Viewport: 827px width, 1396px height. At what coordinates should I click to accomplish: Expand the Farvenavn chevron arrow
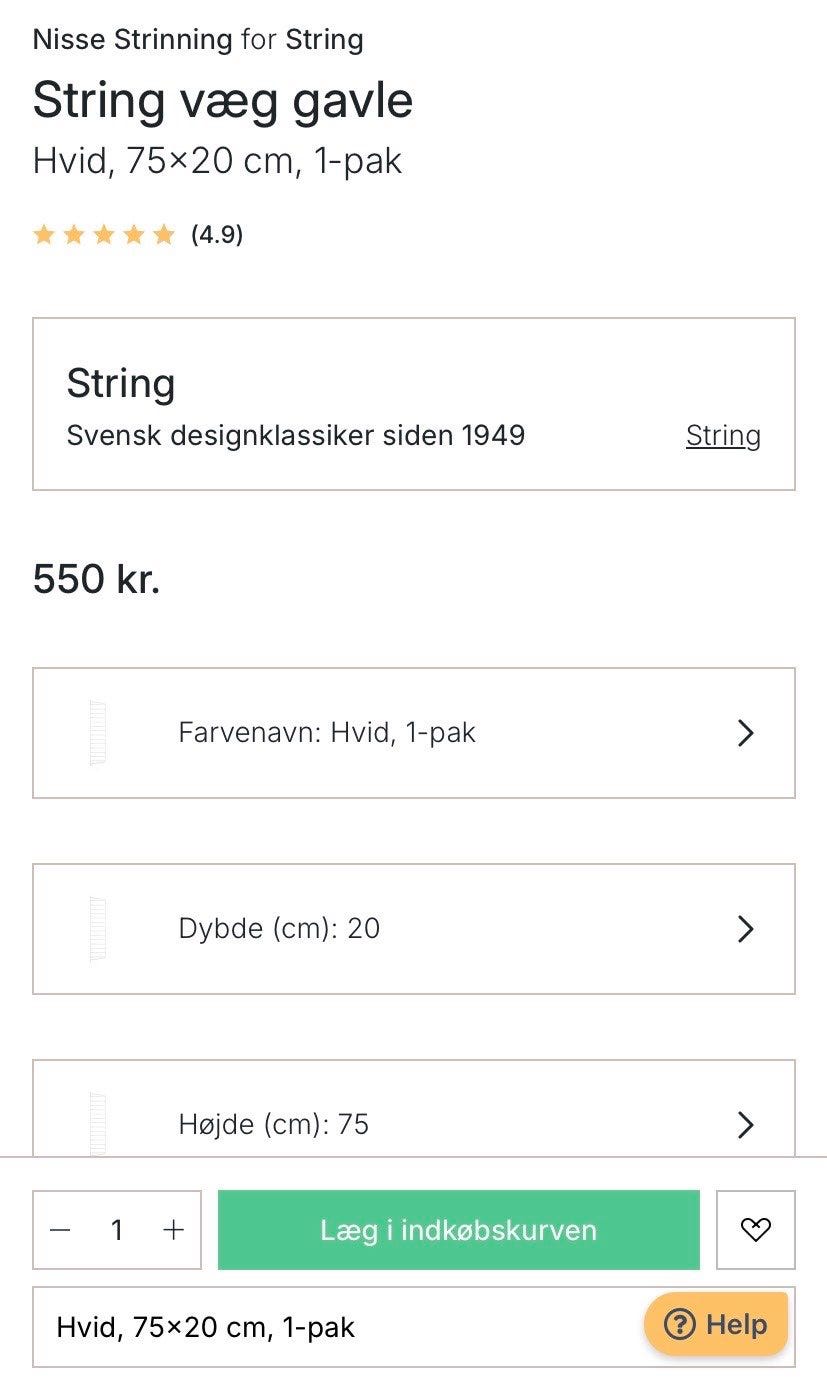click(745, 733)
